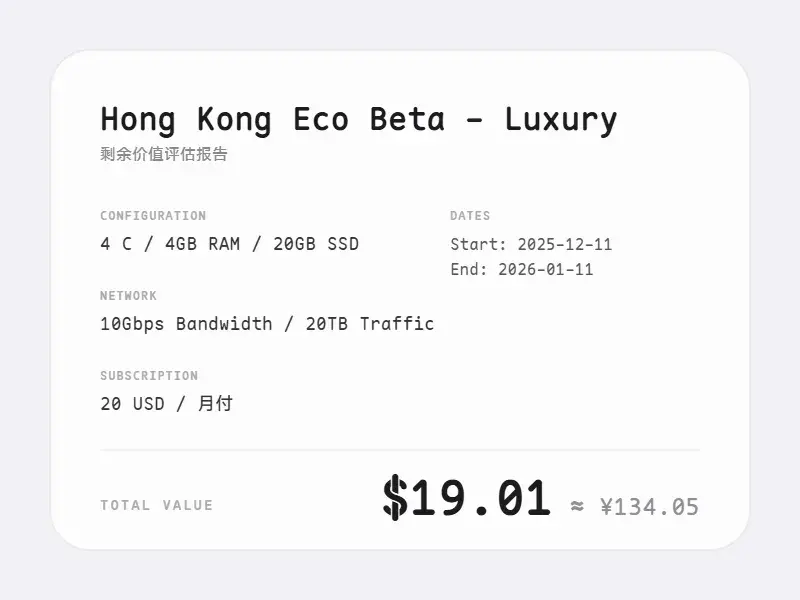Viewport: 800px width, 600px height.
Task: Click the approximately-equal ≈ symbol
Action: (577, 507)
